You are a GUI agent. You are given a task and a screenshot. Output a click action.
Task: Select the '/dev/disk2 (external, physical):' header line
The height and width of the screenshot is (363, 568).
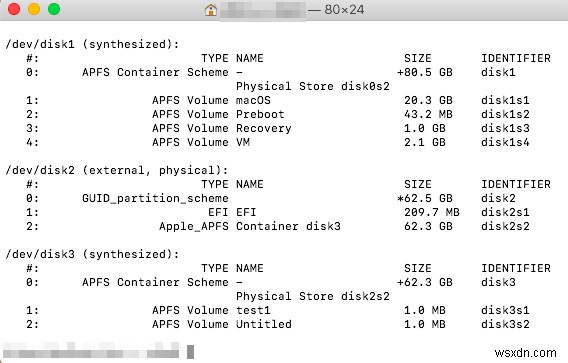pos(117,170)
